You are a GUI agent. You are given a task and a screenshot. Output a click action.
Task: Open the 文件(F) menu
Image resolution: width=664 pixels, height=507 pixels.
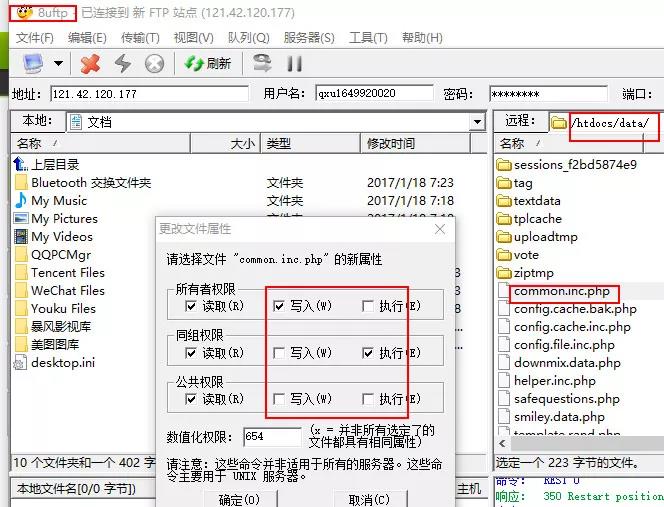(35, 38)
